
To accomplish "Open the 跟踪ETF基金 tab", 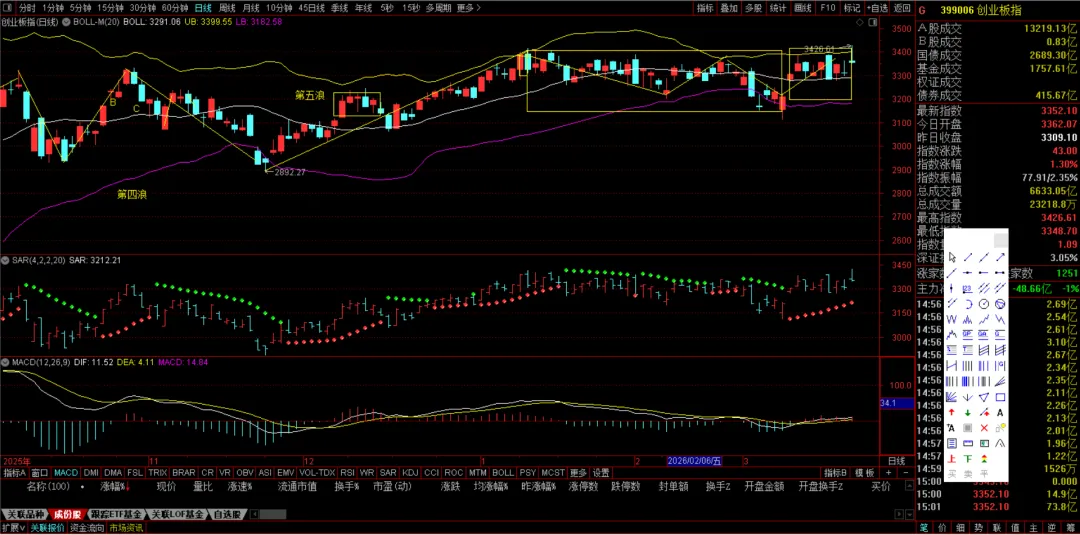I will [x=116, y=514].
